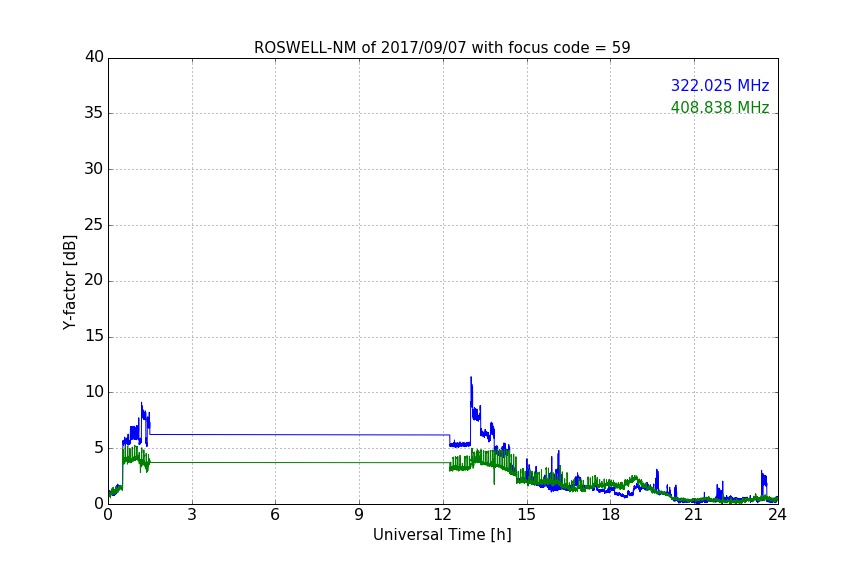Click the flat green line segment near hour 9
This screenshot has width=864, height=576.
pos(359,462)
